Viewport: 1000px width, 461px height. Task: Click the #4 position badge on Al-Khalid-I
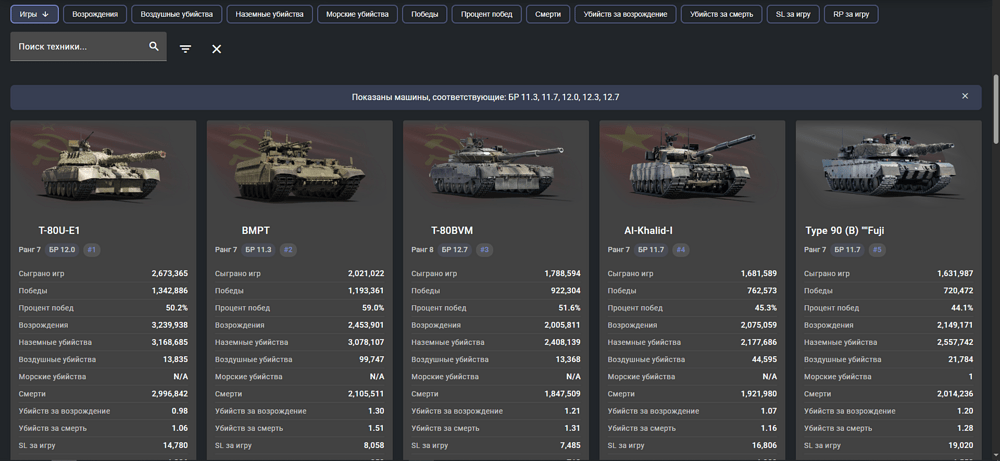[x=681, y=250]
